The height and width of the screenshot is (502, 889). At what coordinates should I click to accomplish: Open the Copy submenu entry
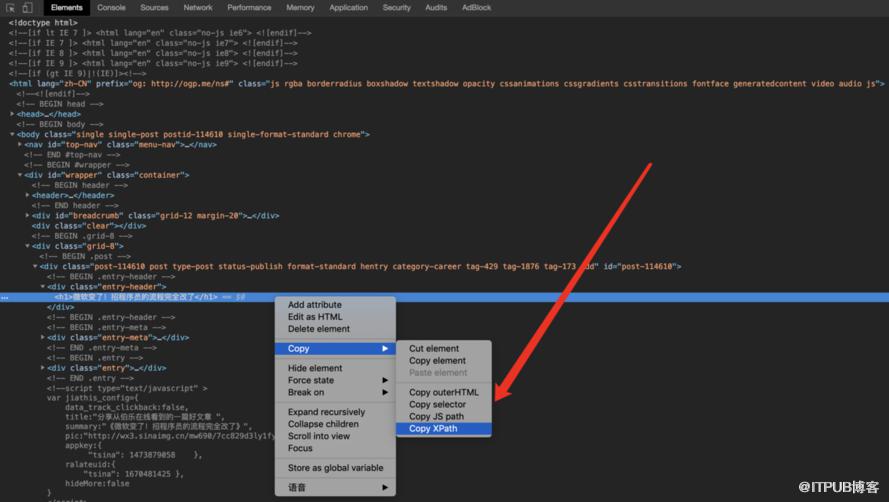(335, 348)
